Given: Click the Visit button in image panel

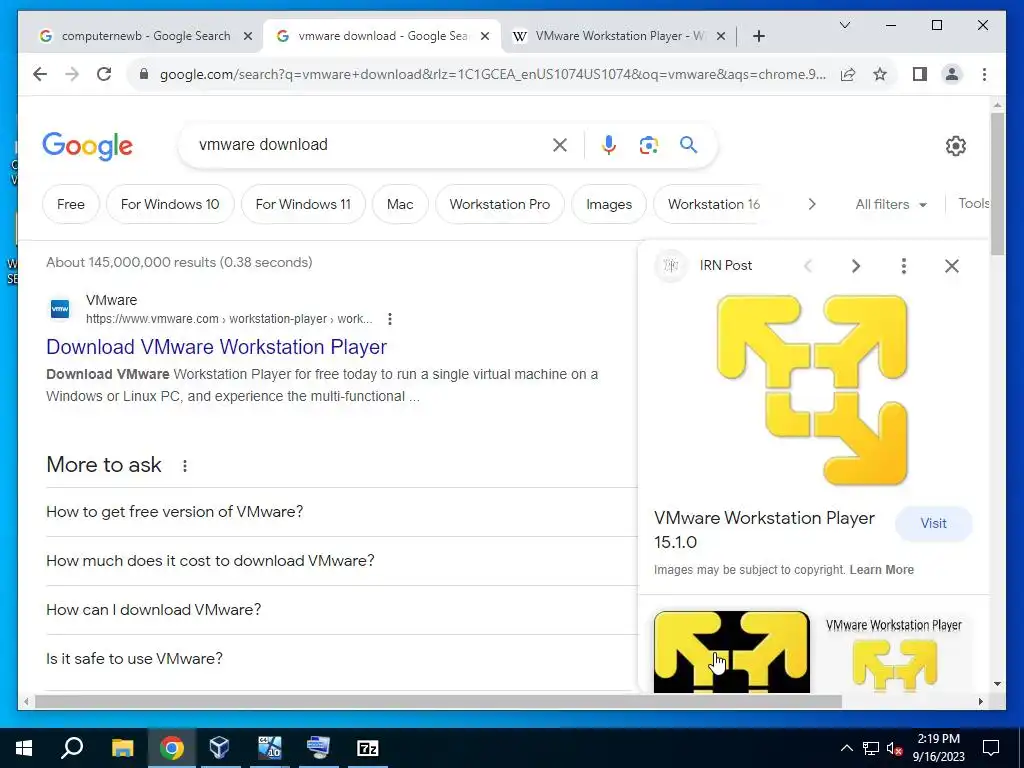Looking at the screenshot, I should click(933, 523).
